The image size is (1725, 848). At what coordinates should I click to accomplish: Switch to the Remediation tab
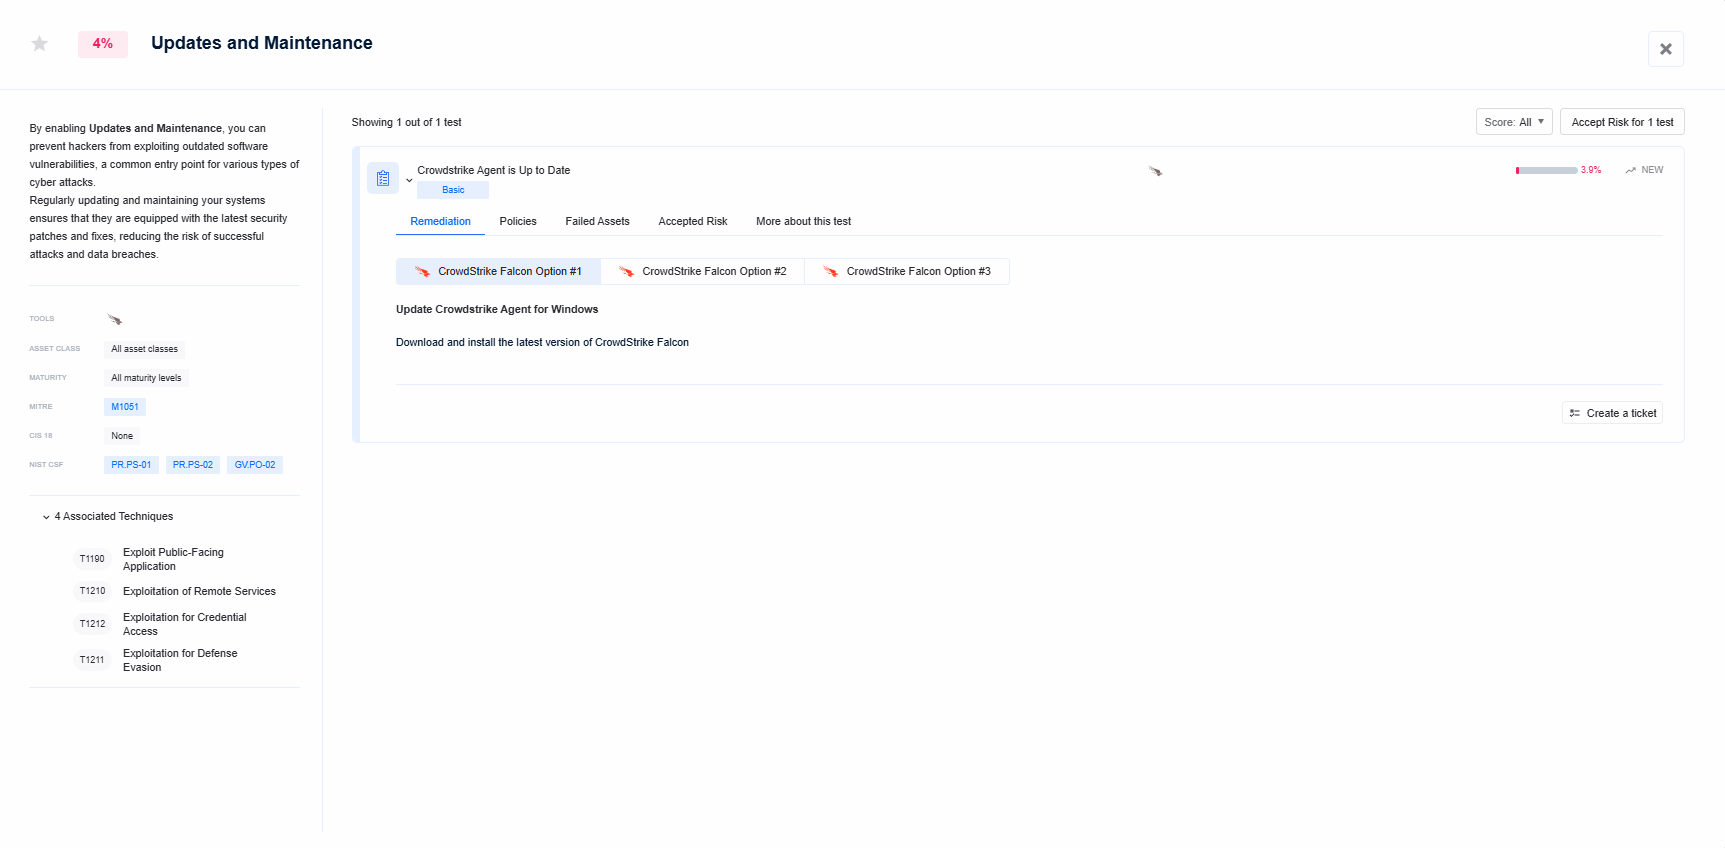pyautogui.click(x=440, y=221)
